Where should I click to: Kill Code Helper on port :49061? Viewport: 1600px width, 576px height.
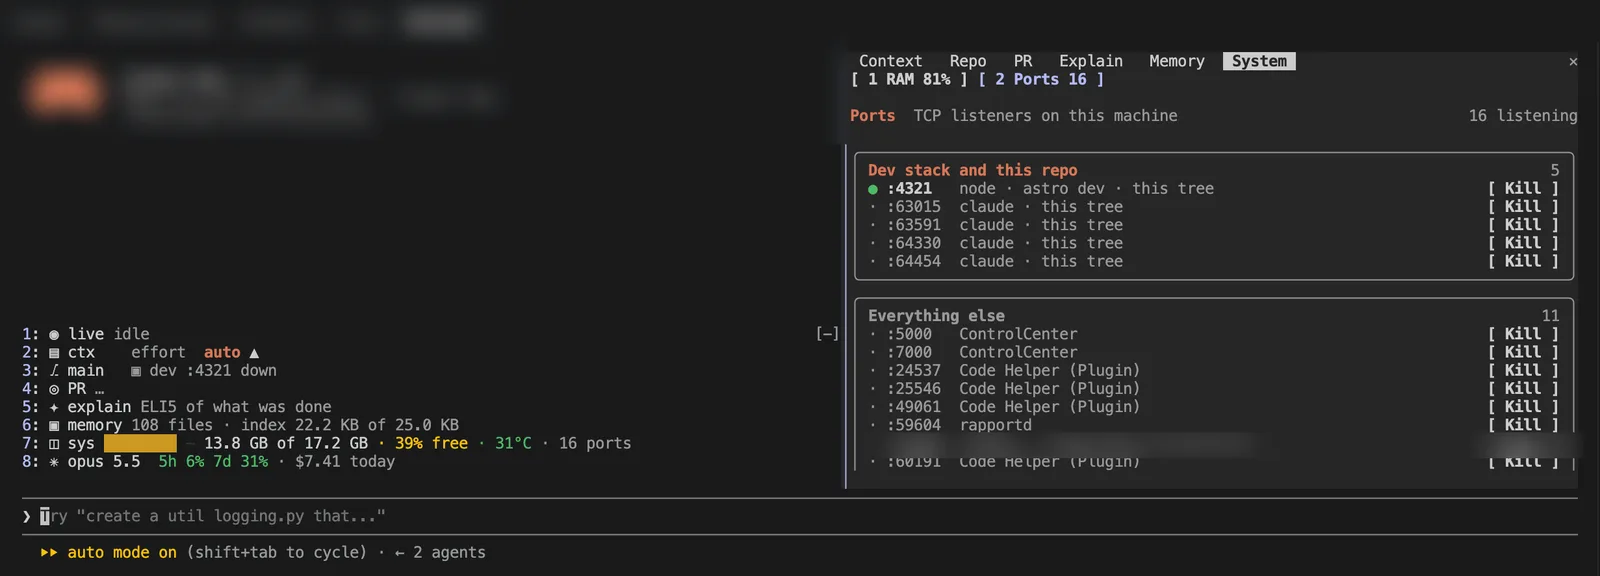pyautogui.click(x=1522, y=406)
